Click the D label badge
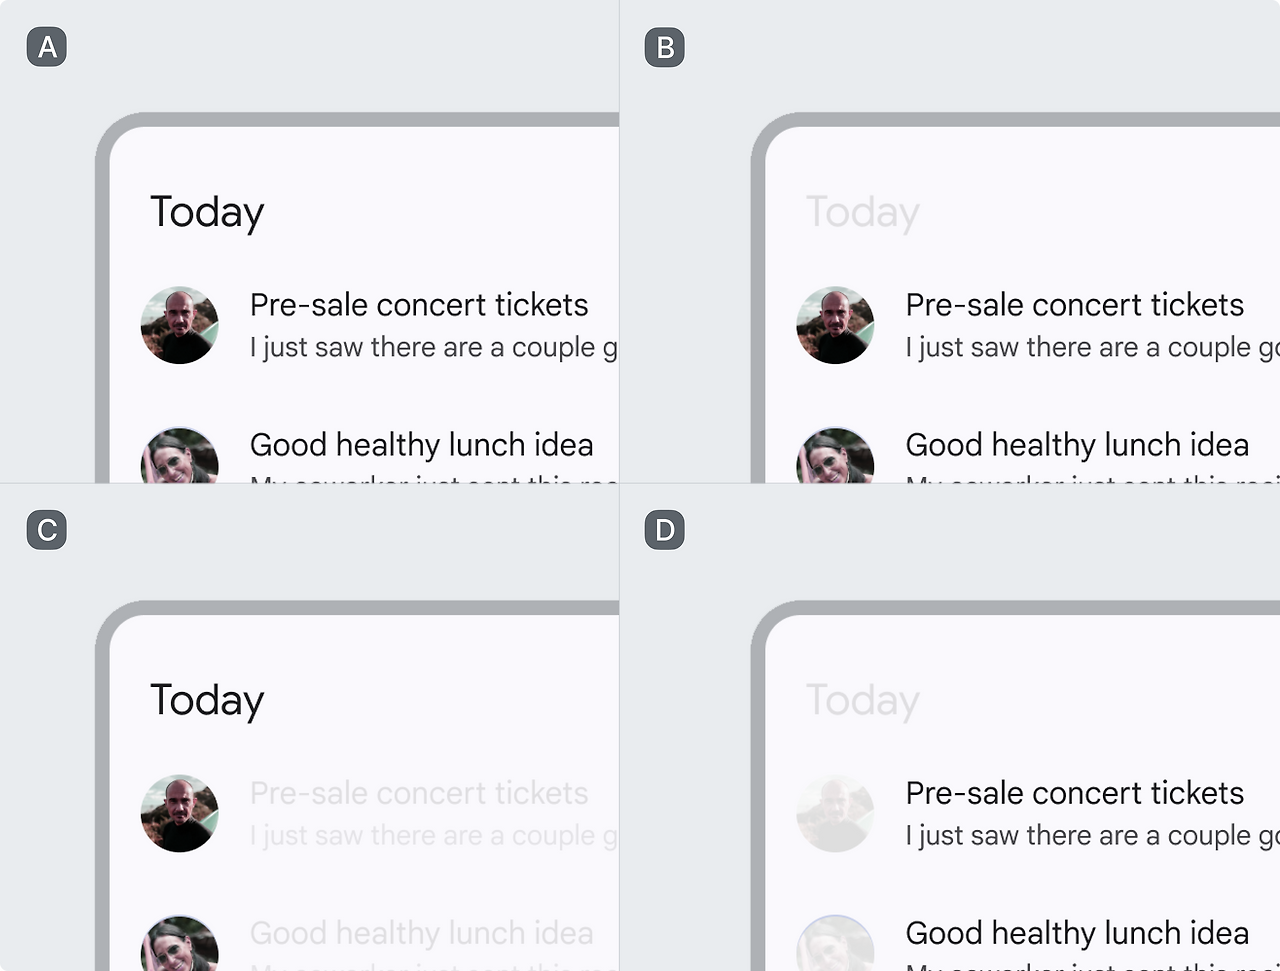The image size is (1280, 971). click(x=665, y=530)
